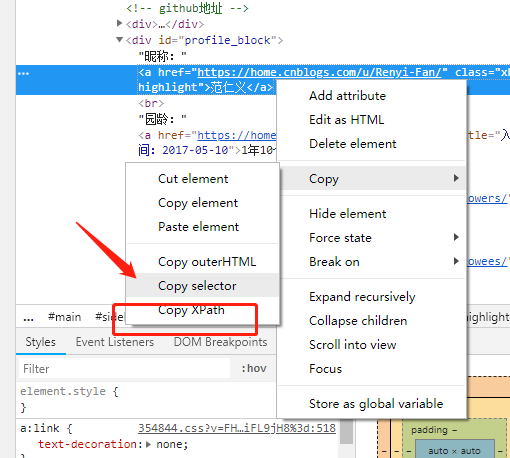
Task: Choose Store as global variable
Action: click(376, 404)
